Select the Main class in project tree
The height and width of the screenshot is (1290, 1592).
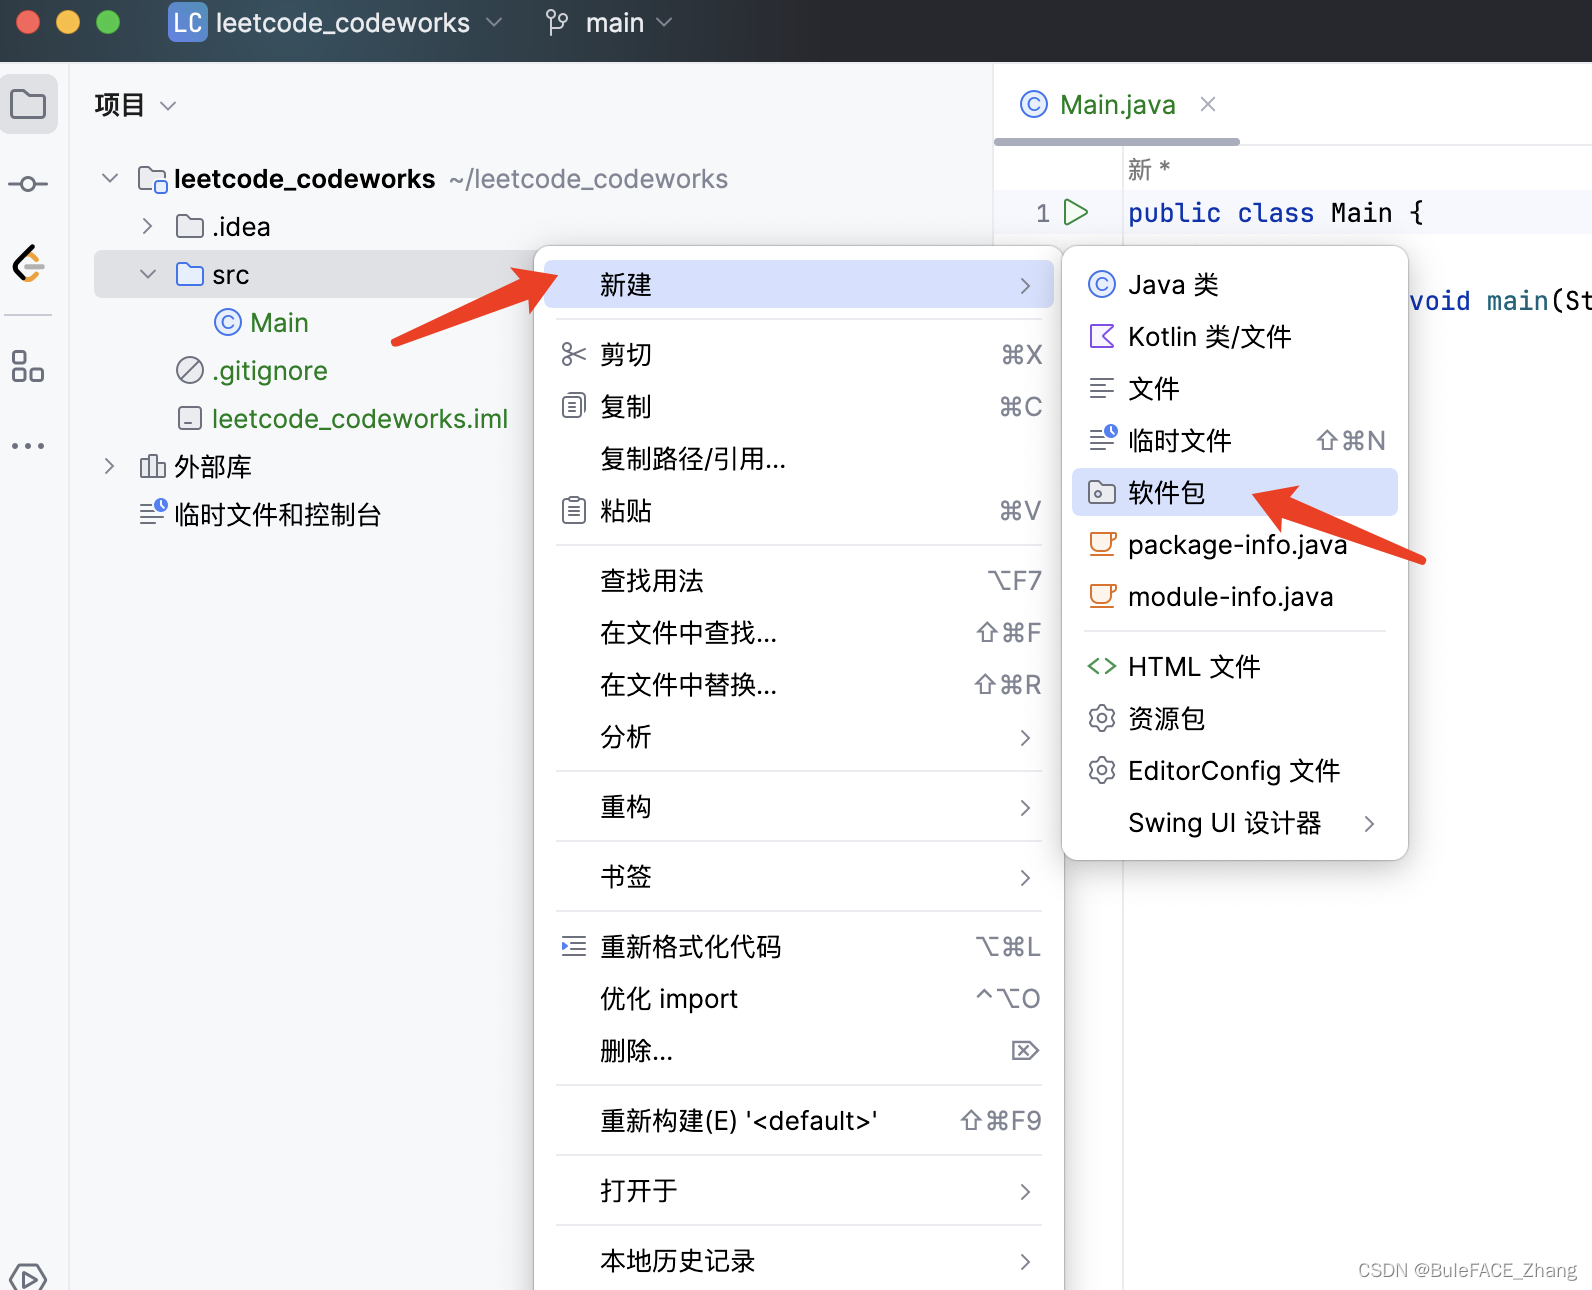(x=278, y=322)
